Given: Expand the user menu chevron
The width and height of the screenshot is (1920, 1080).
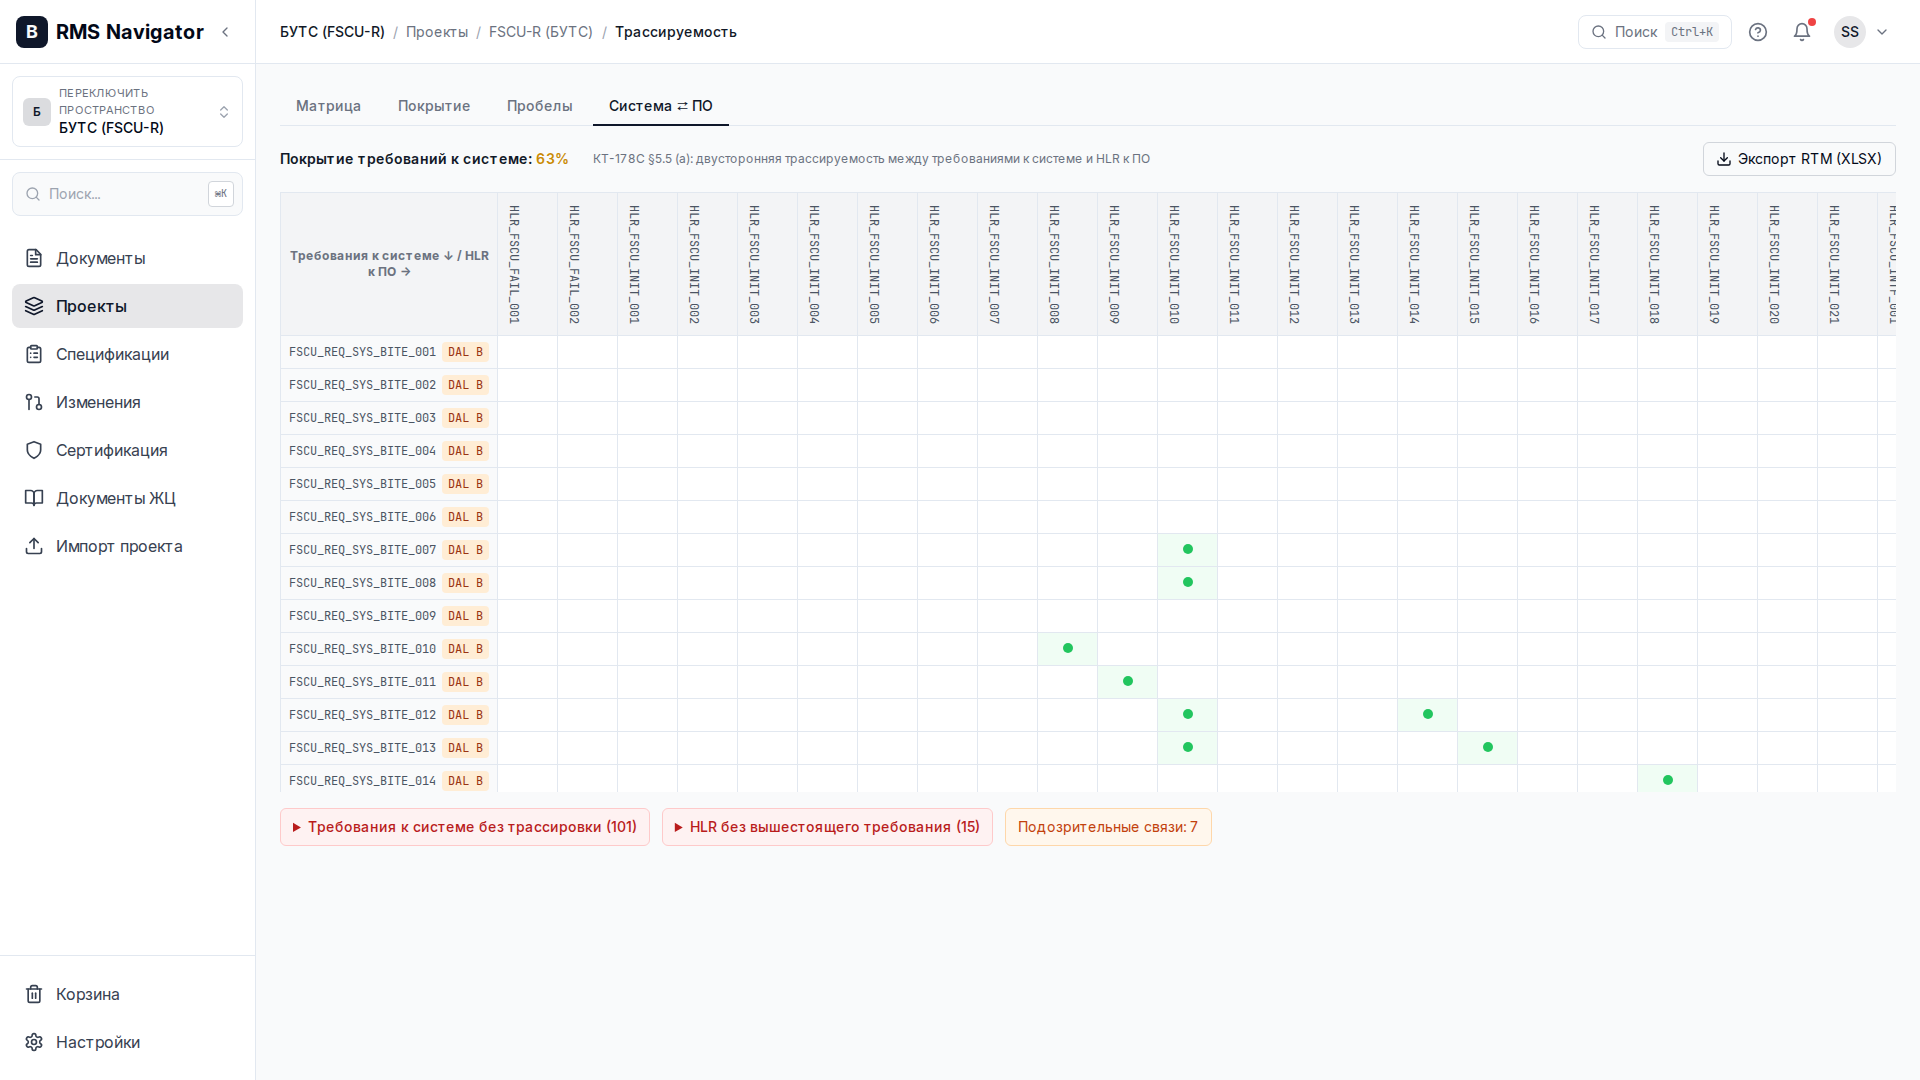Looking at the screenshot, I should [x=1882, y=32].
